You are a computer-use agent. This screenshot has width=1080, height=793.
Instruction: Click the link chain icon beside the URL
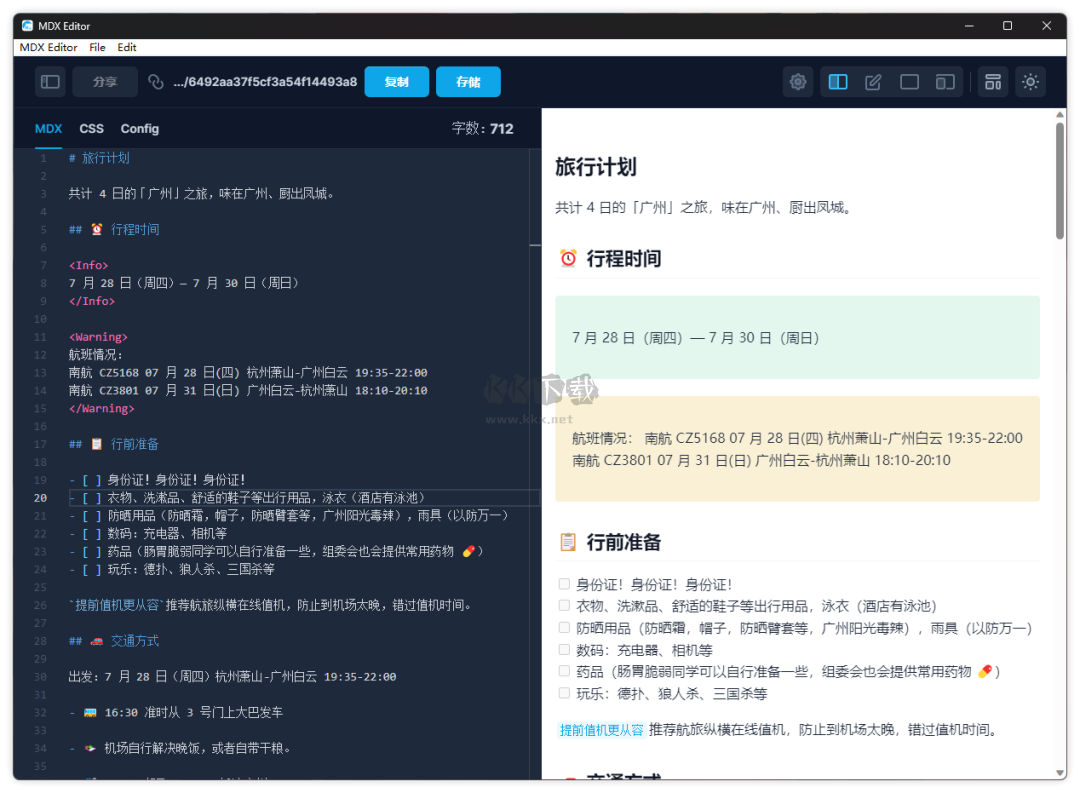pos(156,82)
